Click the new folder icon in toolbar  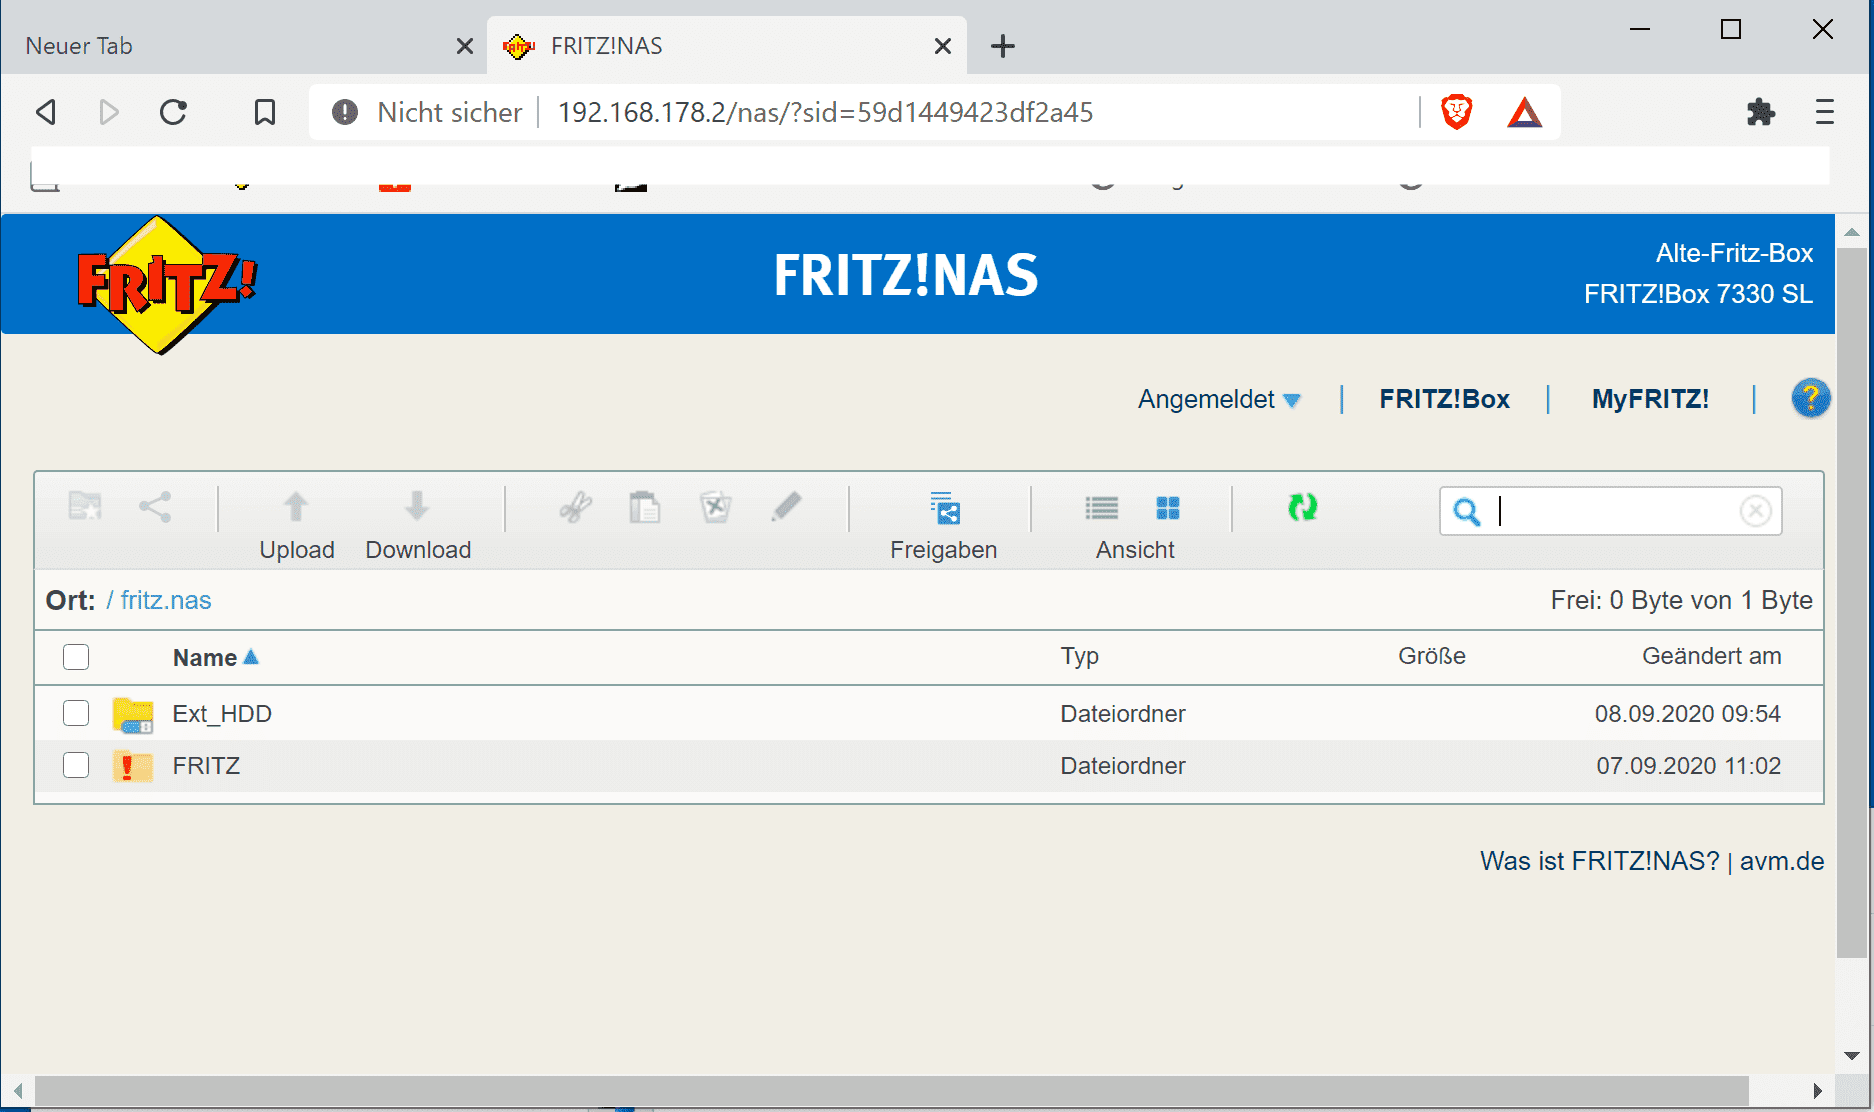85,506
